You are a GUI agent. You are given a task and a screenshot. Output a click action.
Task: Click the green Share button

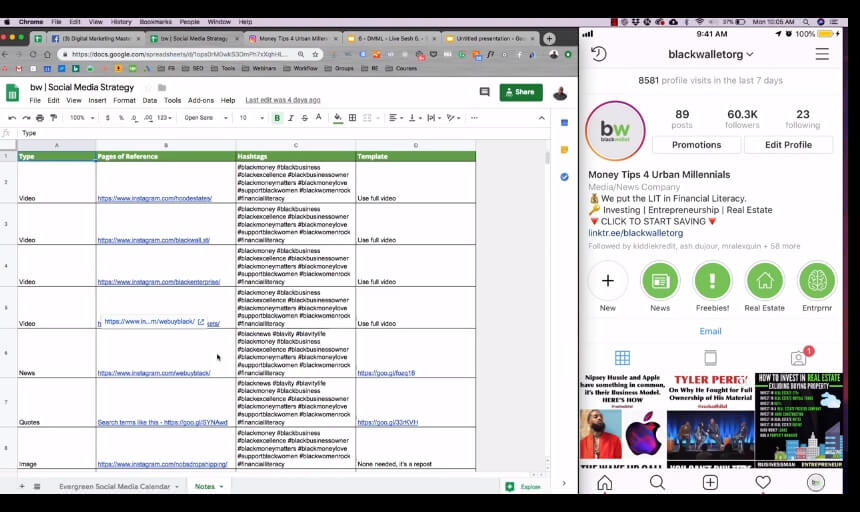(x=521, y=92)
